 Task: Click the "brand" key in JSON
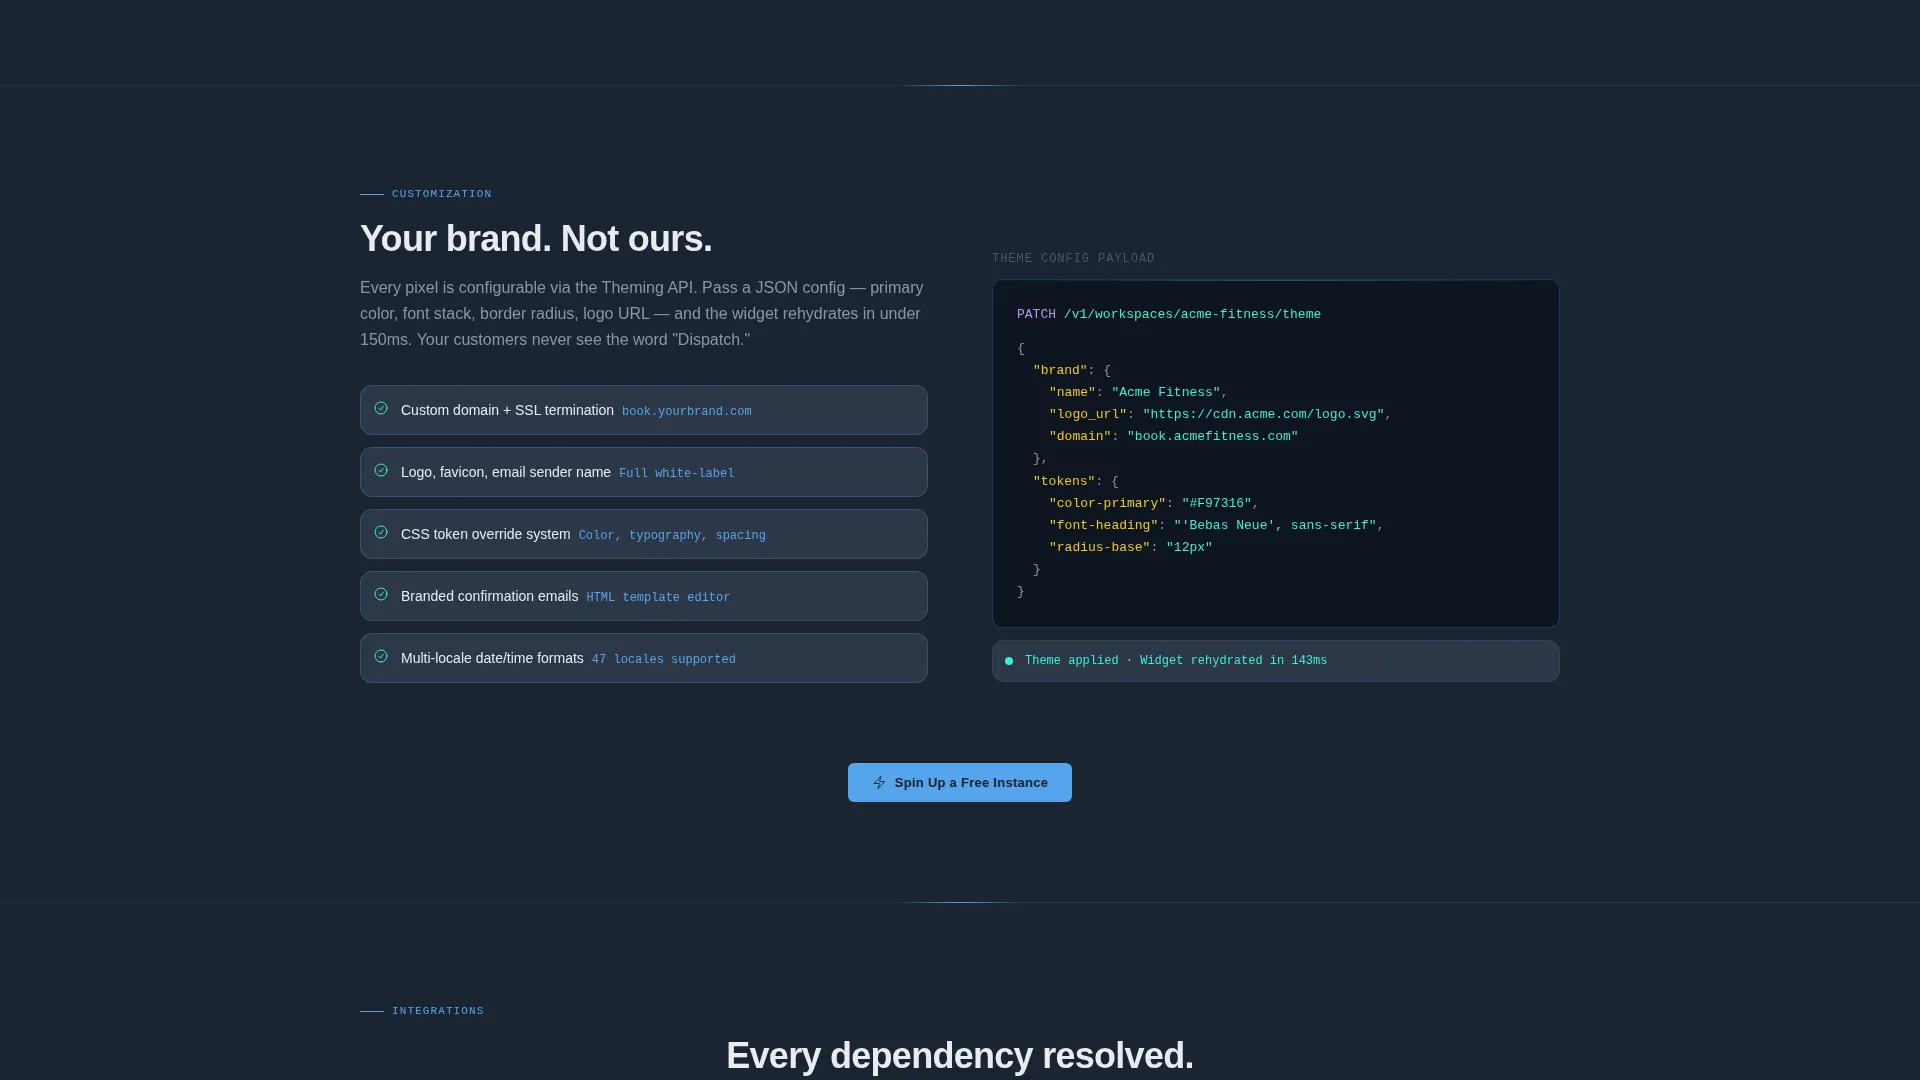(x=1060, y=370)
